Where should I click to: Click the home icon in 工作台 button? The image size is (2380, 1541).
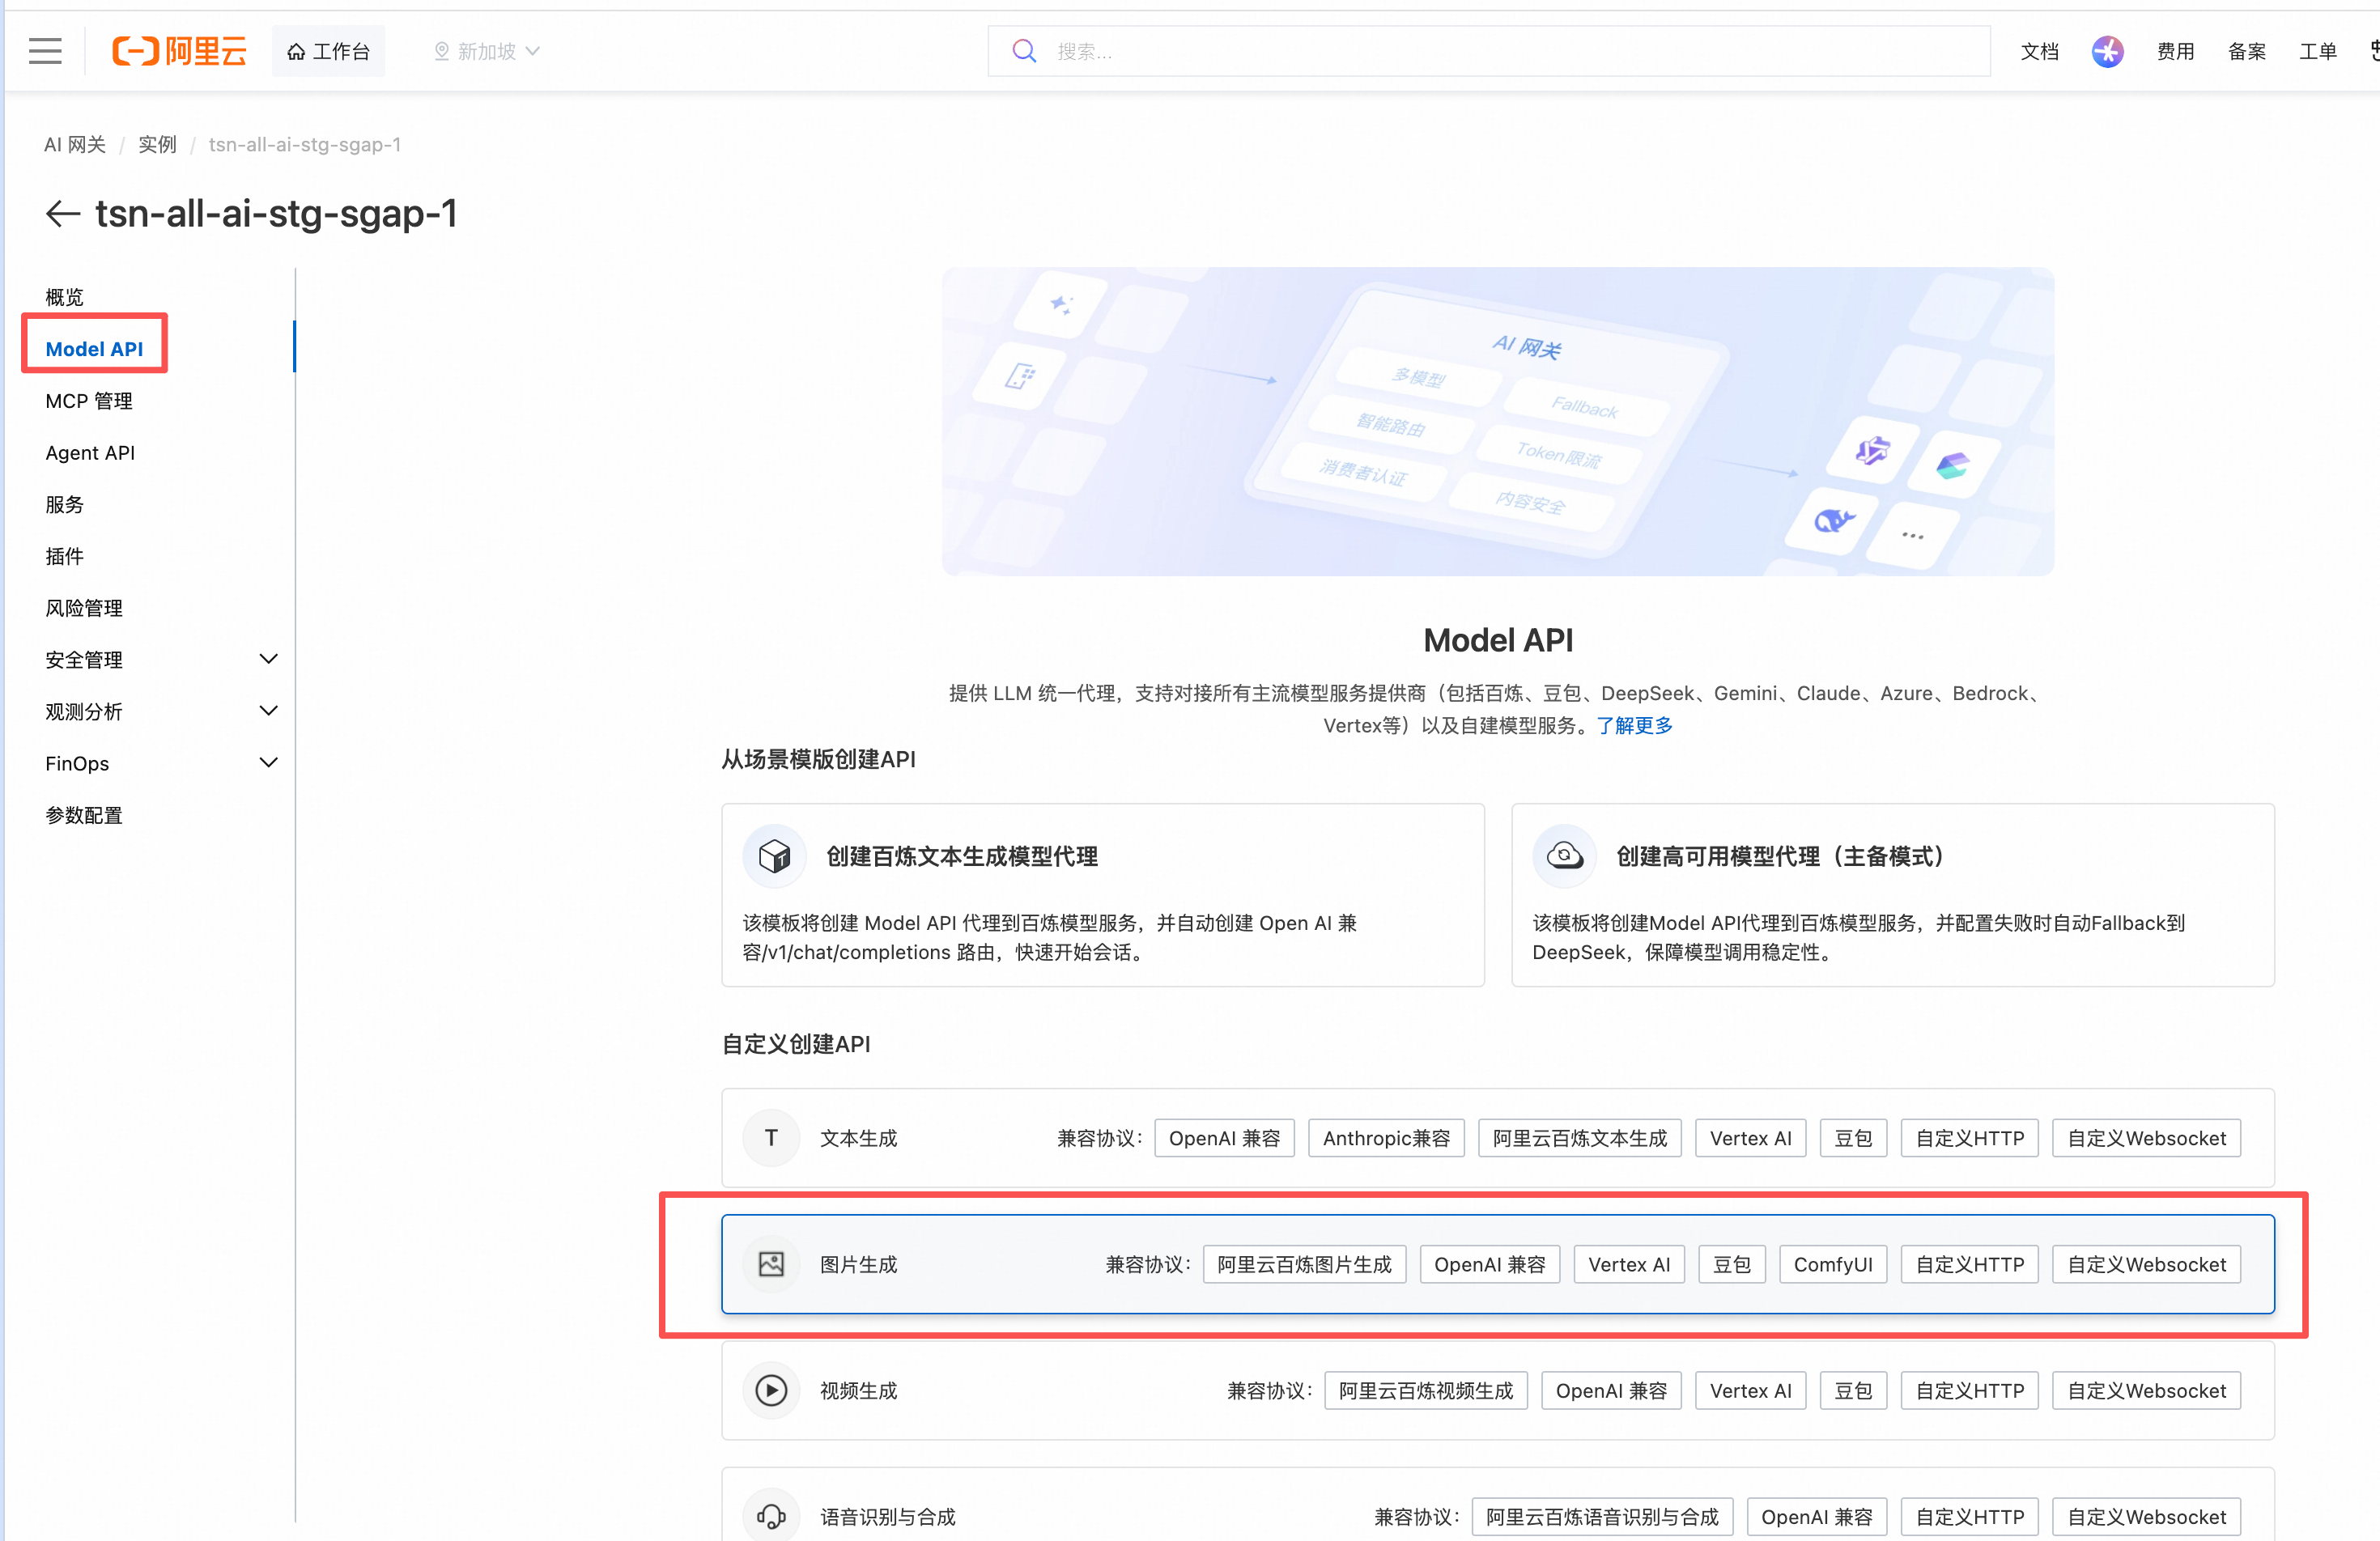click(x=296, y=52)
